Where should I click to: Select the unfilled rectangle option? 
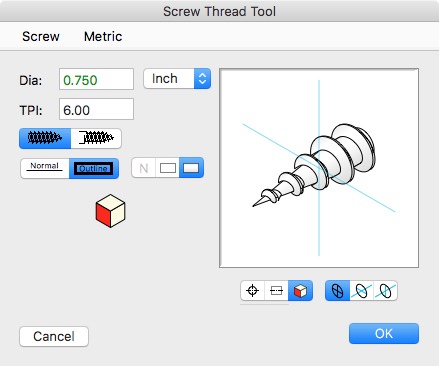coord(167,168)
